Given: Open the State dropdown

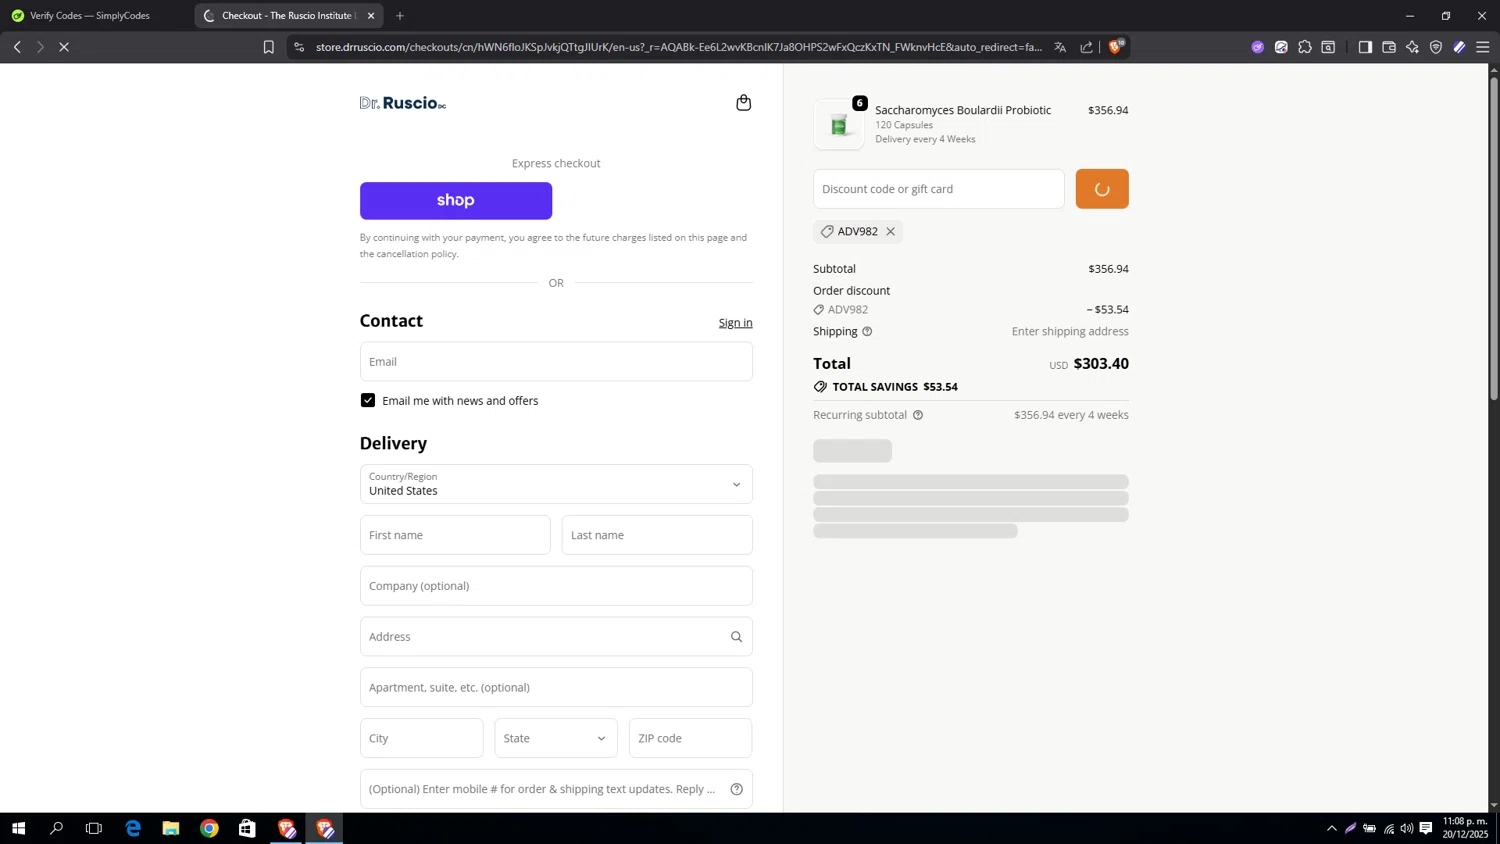Looking at the screenshot, I should 555,738.
